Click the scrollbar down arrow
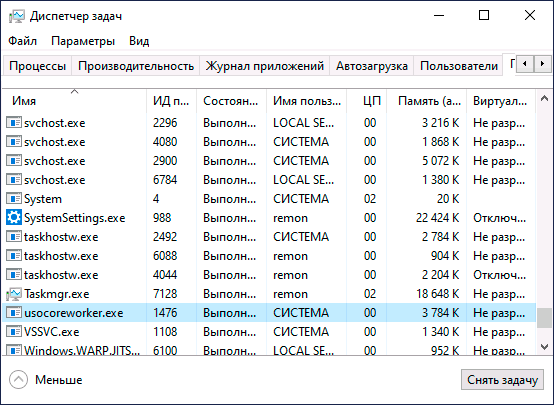554x405 pixels. (544, 347)
